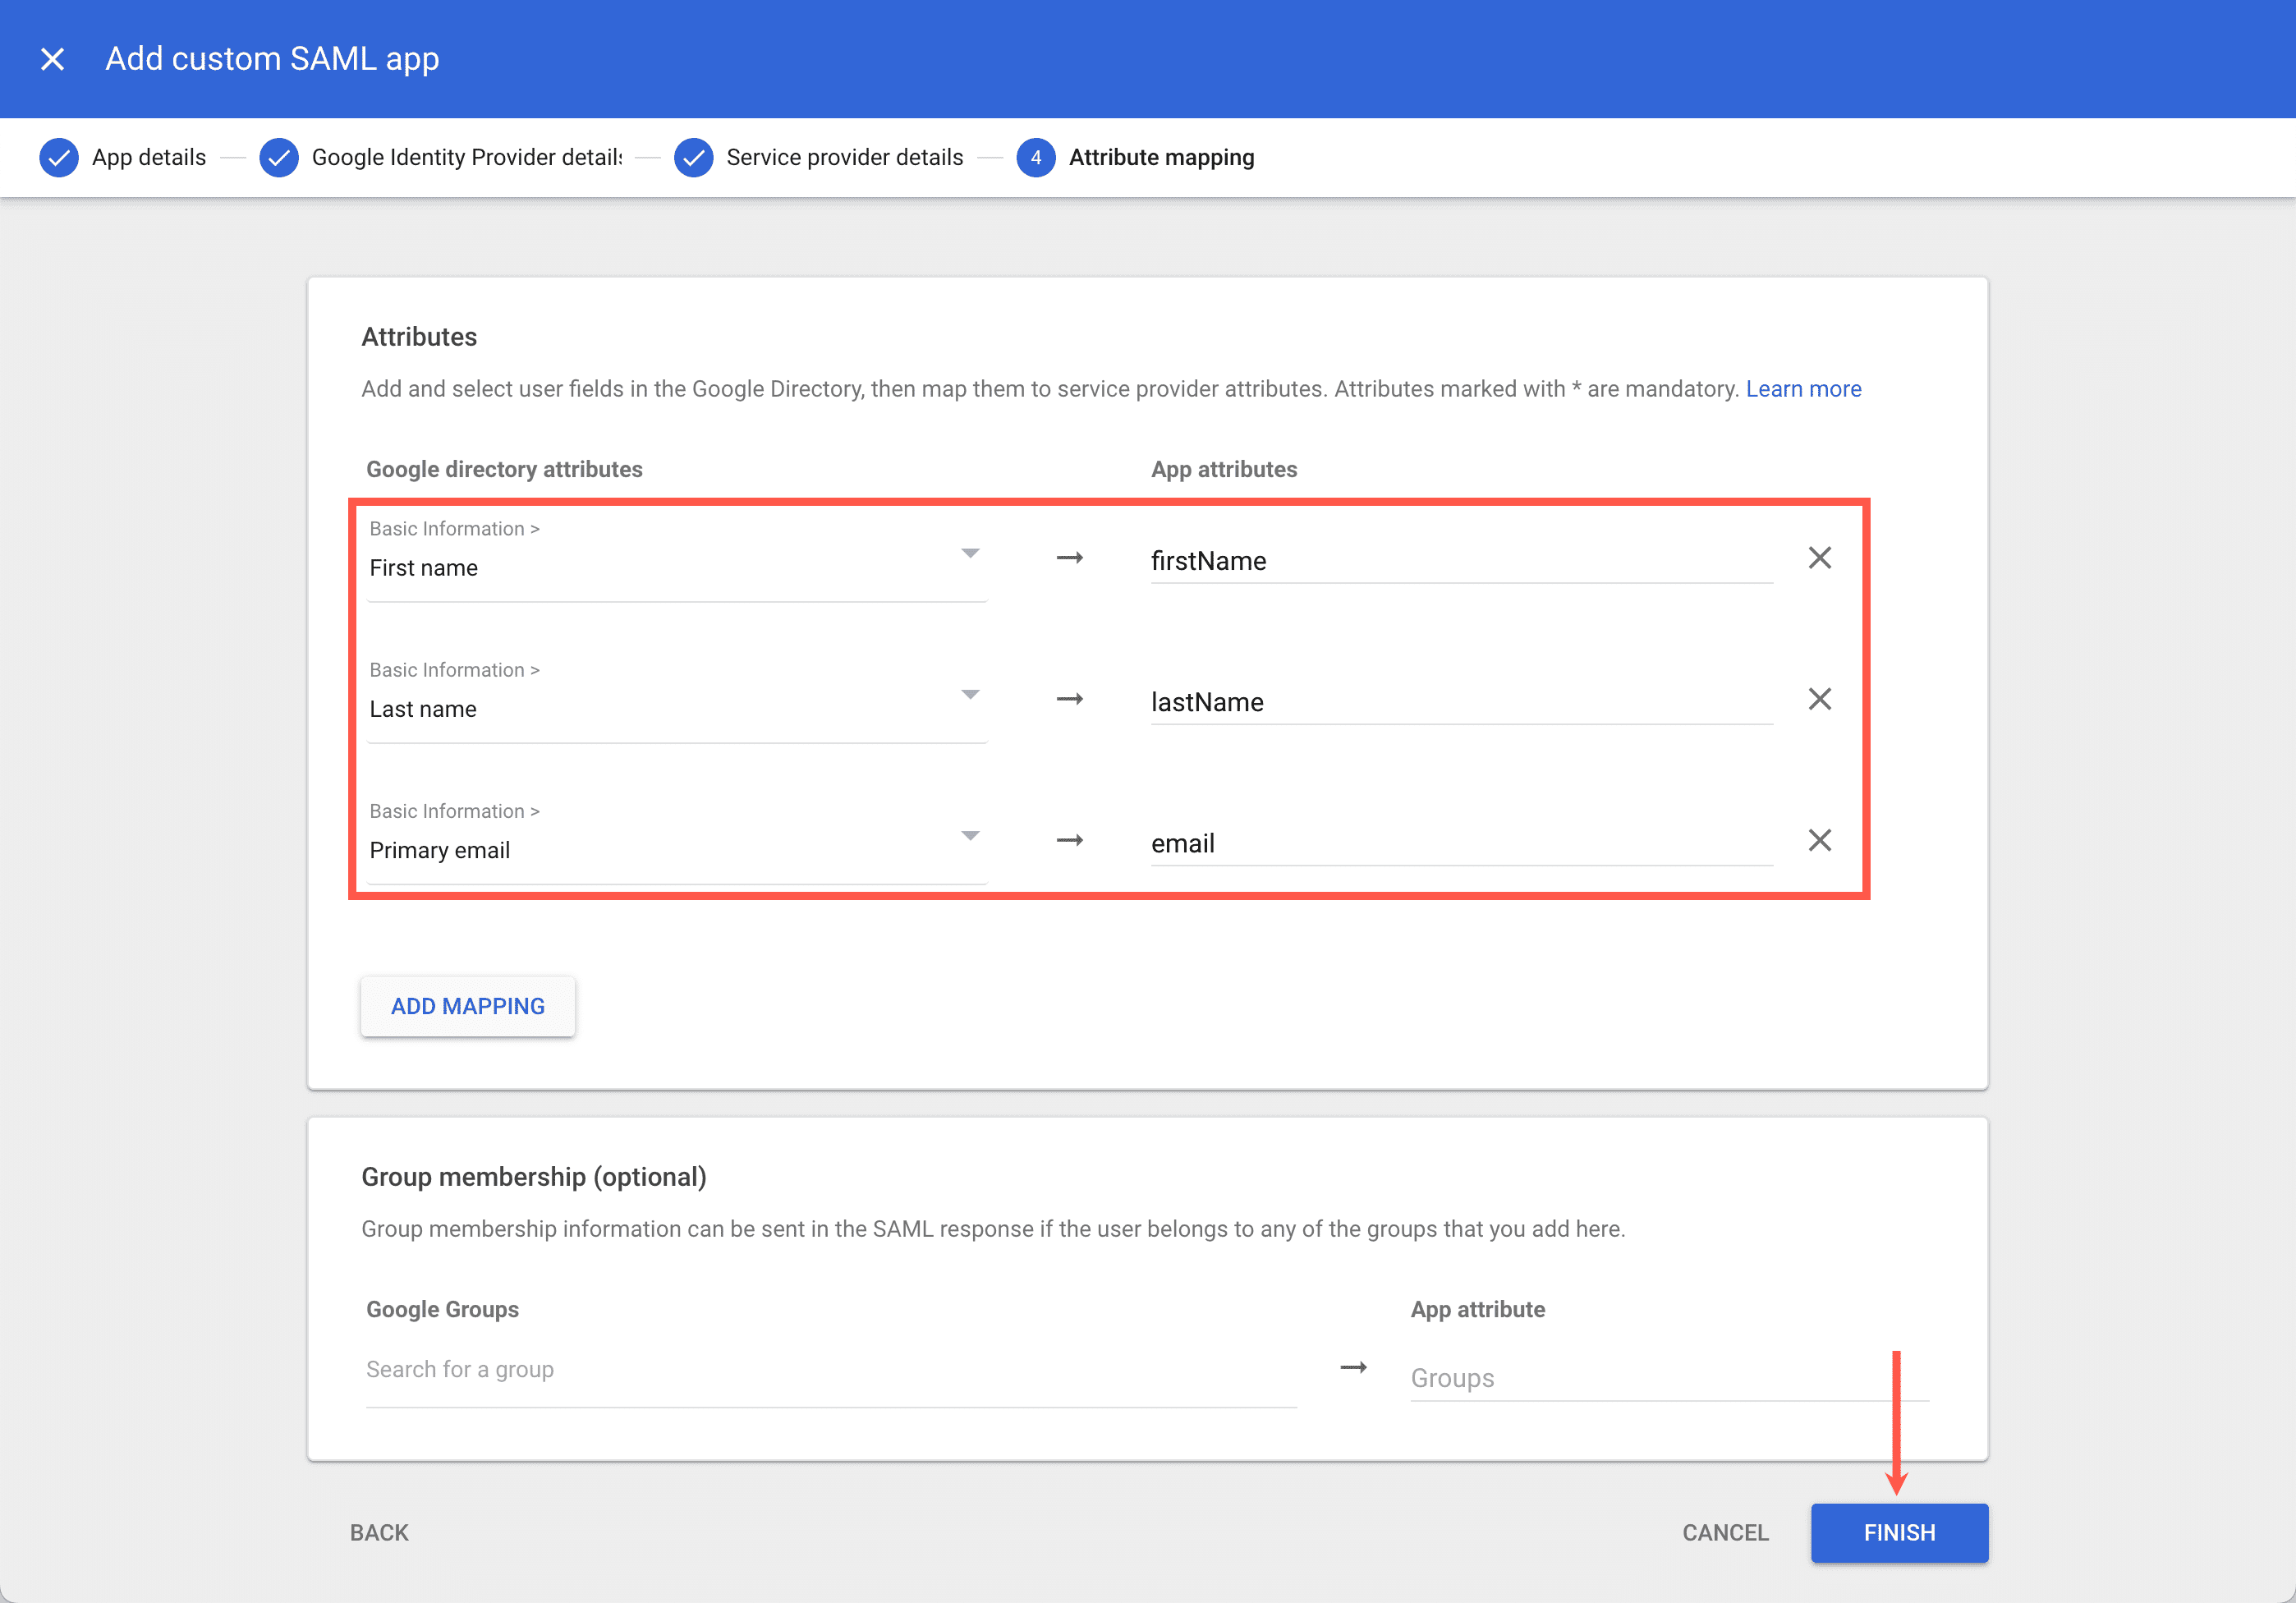Open the First name directory attribute dropdown
The image size is (2296, 1603).
pyautogui.click(x=969, y=553)
